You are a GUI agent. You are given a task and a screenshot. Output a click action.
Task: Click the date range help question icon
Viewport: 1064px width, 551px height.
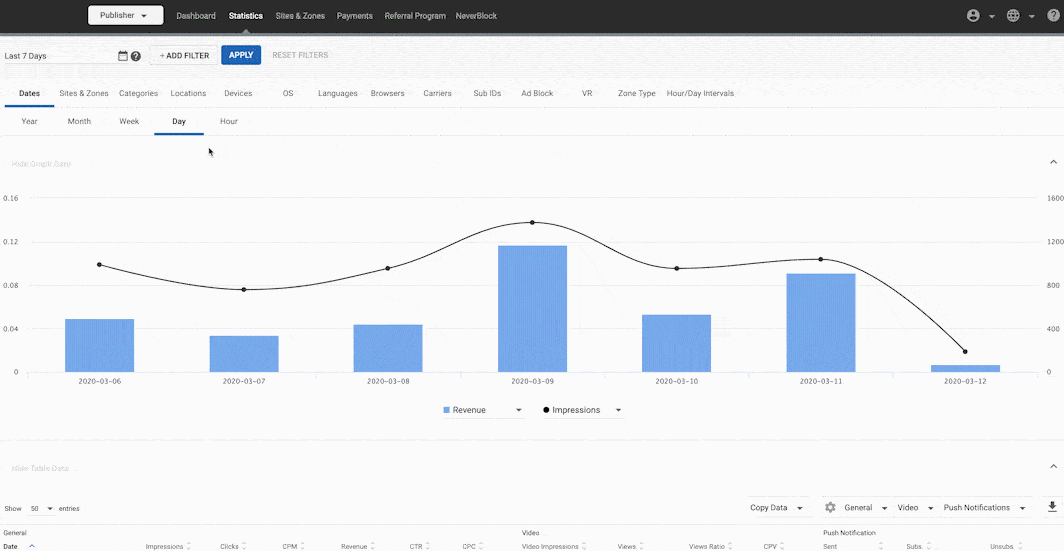click(136, 56)
